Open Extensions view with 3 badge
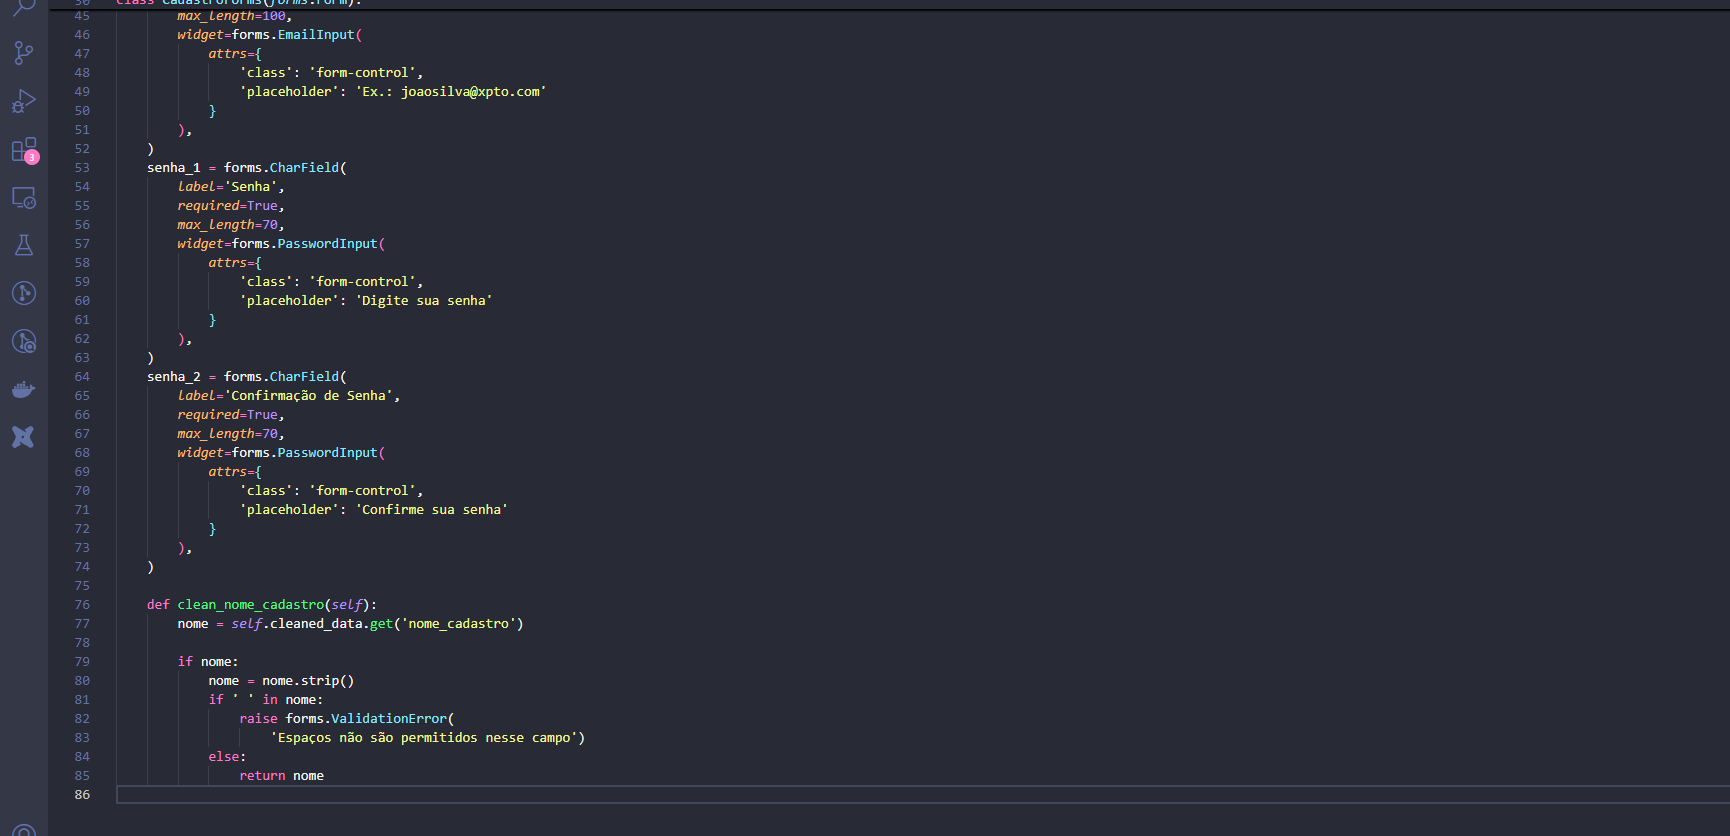 tap(24, 150)
